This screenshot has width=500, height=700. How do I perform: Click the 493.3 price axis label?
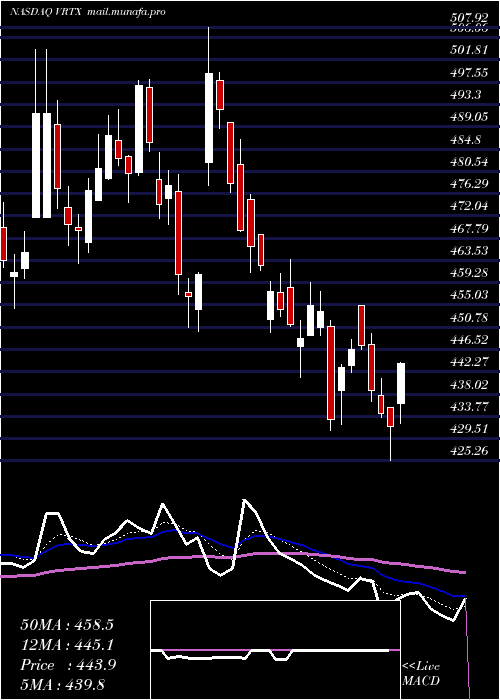(x=466, y=94)
